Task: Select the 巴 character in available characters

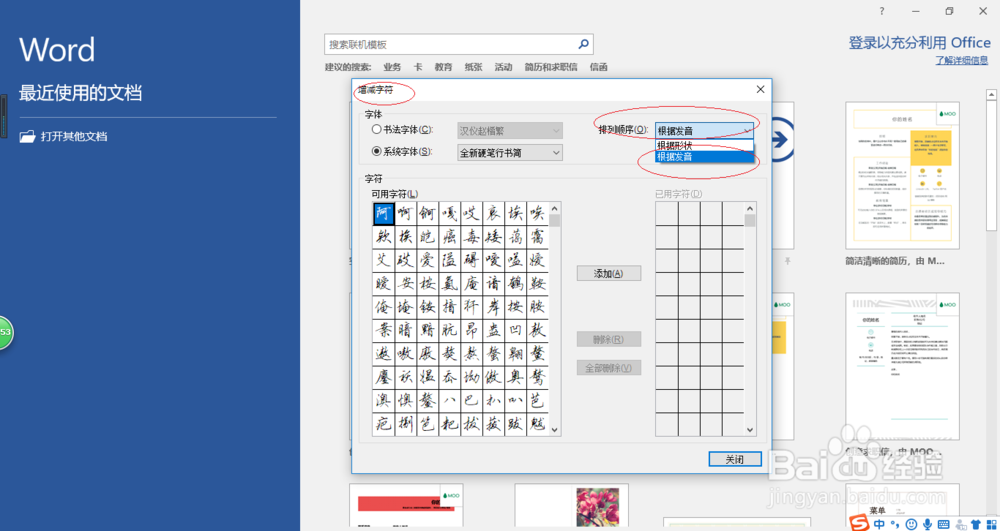Action: pos(472,401)
